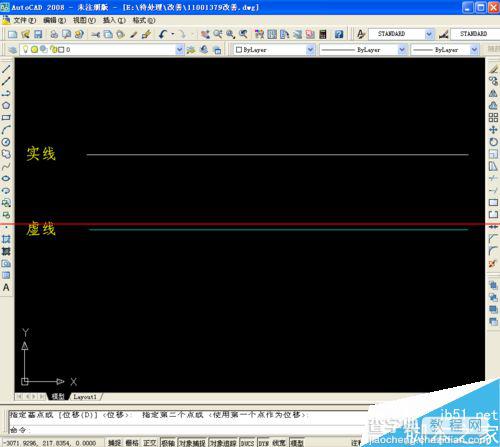Toggle DUCS in the status bar
Screen dimensions: 500x447
pyautogui.click(x=247, y=443)
